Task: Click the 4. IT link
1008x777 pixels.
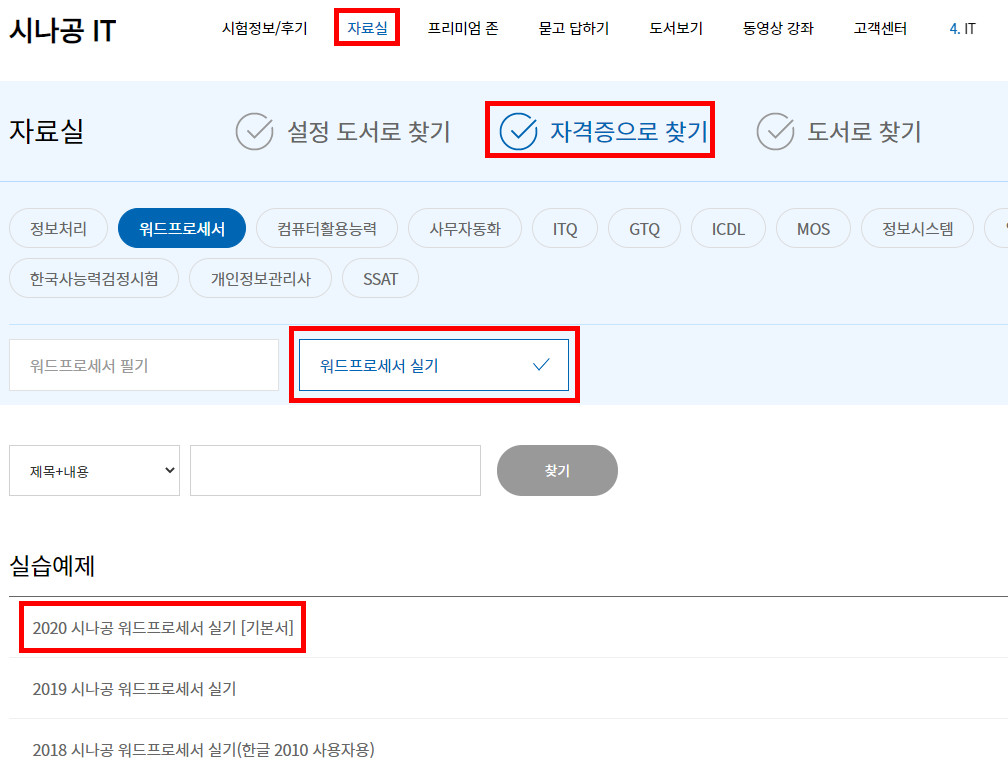Action: point(962,29)
